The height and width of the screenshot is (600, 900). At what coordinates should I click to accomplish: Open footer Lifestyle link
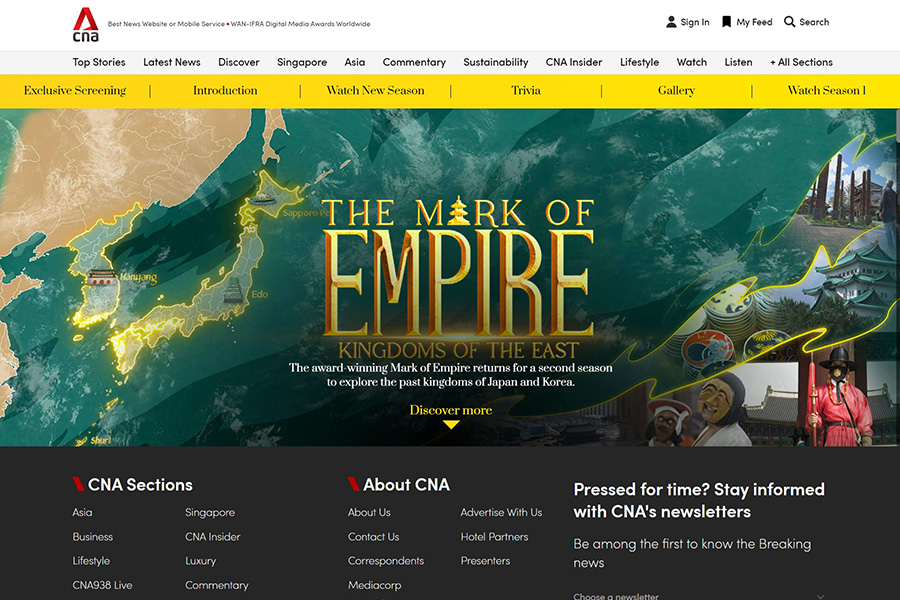91,561
